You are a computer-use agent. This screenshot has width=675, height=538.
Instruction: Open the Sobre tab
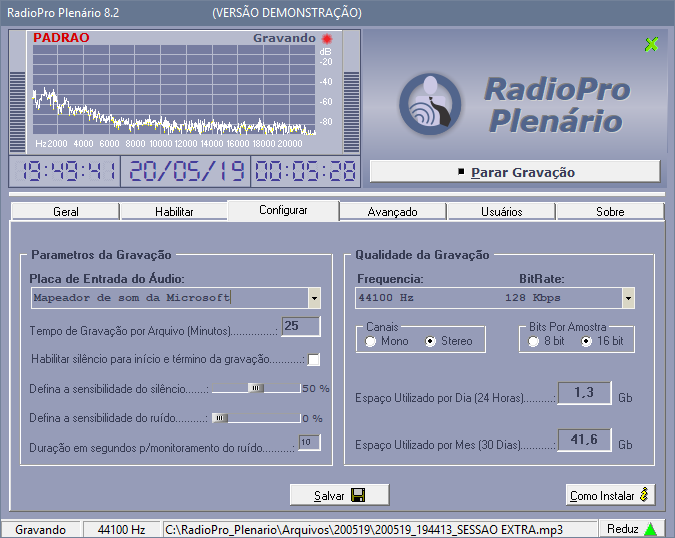[x=610, y=211]
